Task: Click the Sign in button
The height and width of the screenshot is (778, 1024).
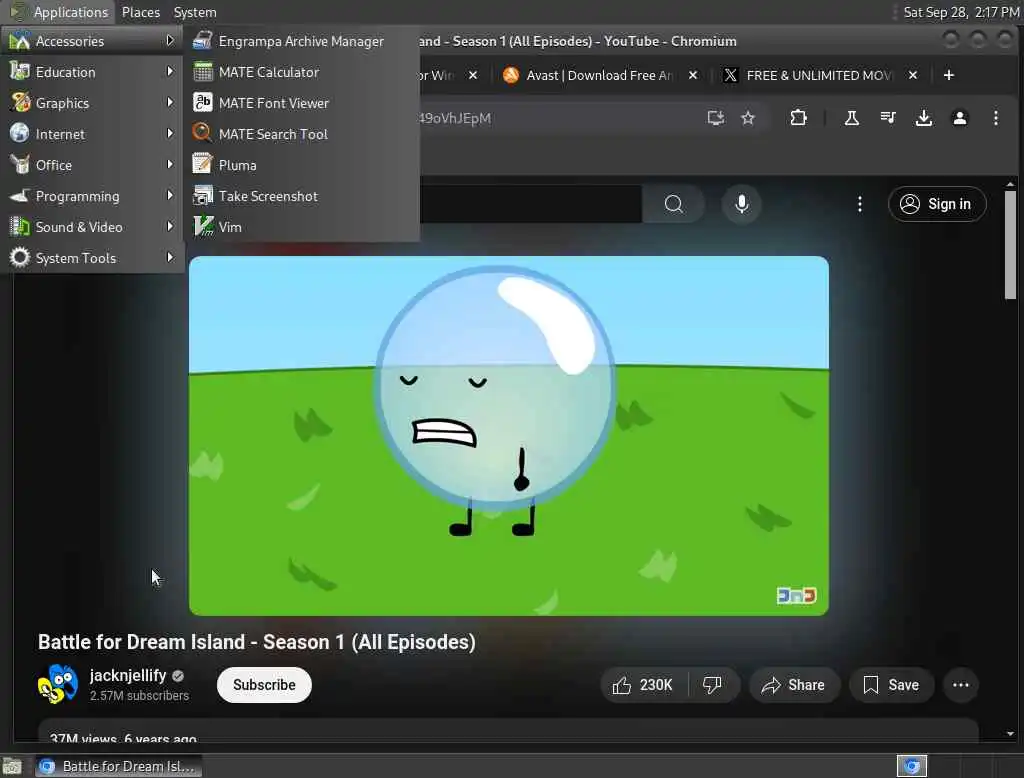Action: (x=936, y=204)
